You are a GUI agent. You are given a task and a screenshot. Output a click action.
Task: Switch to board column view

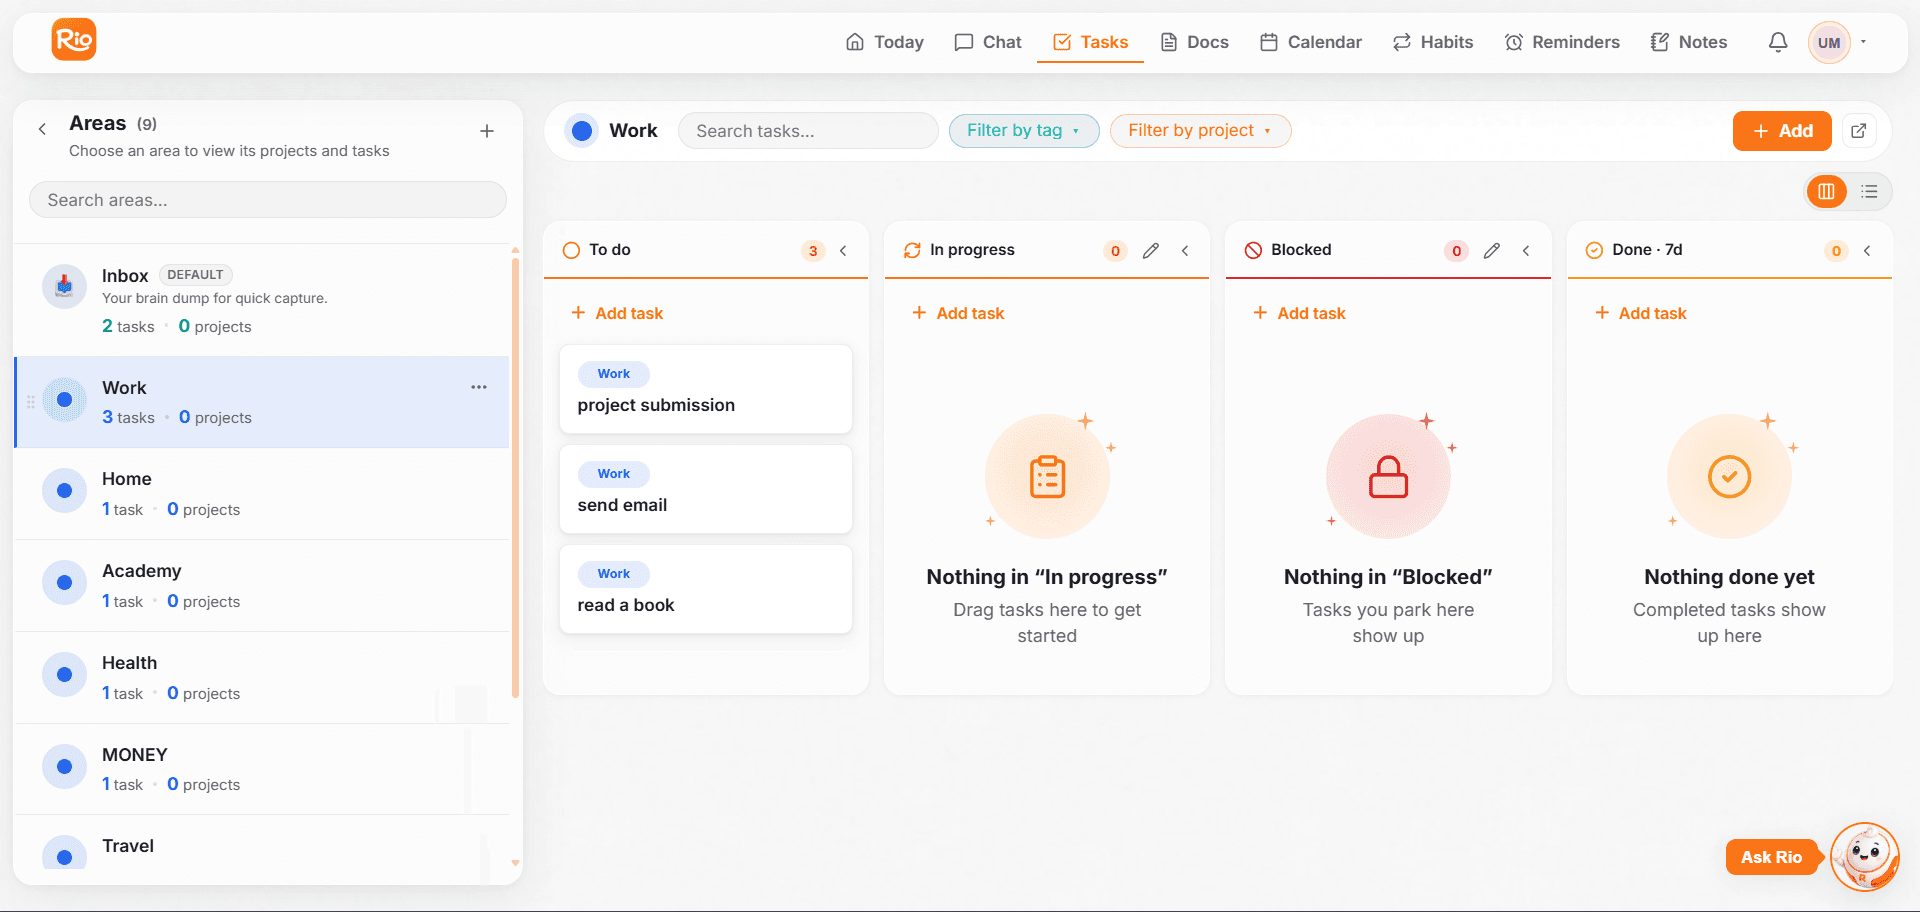tap(1826, 192)
